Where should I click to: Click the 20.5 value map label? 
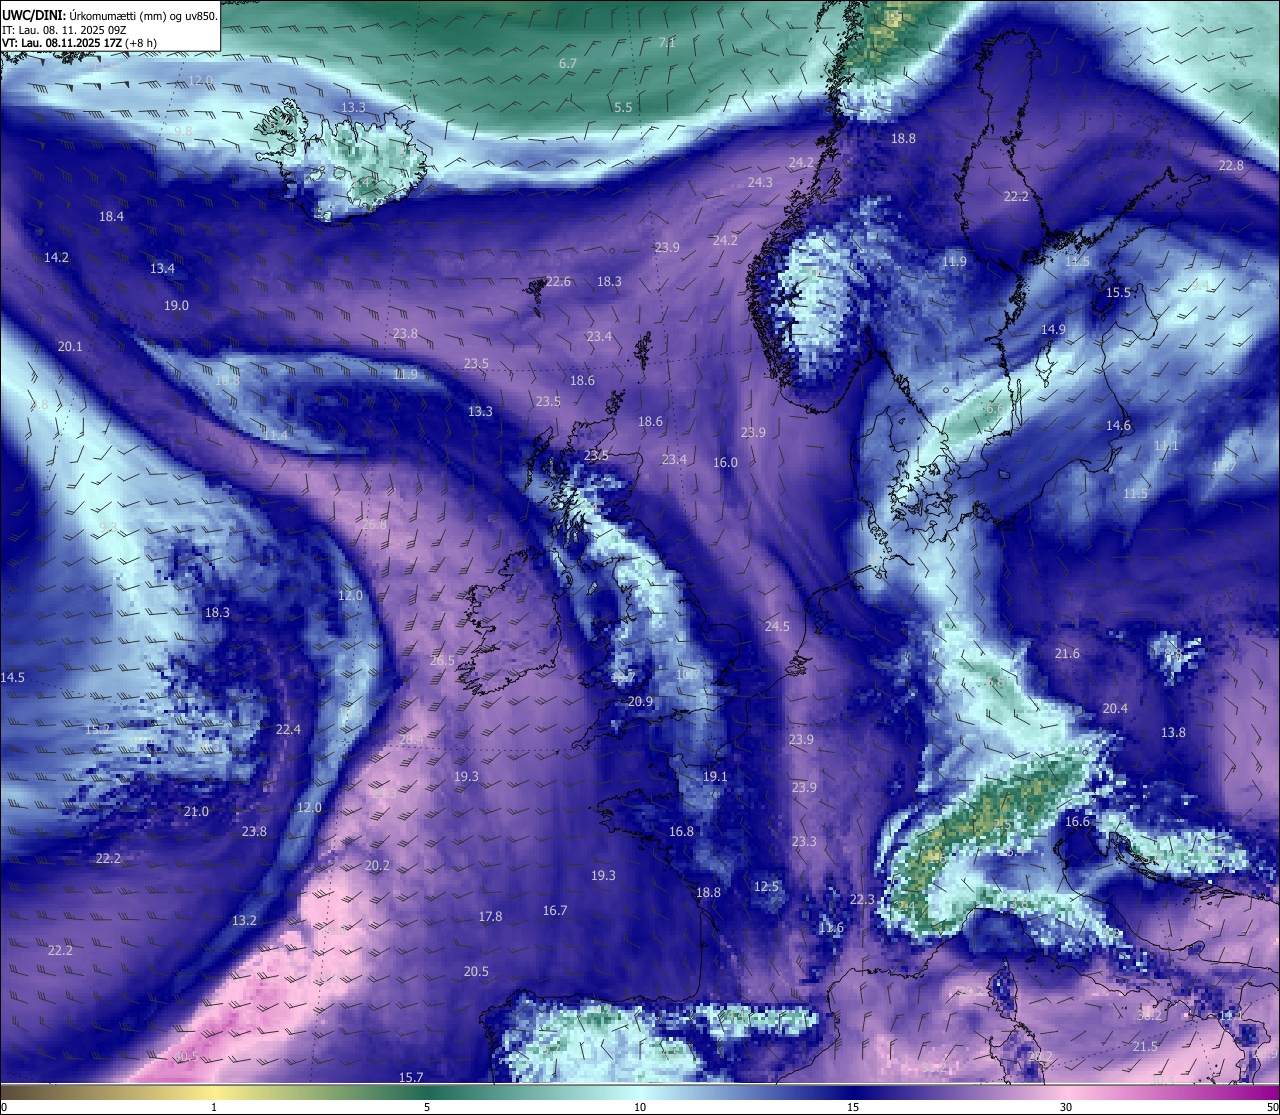[x=476, y=971]
